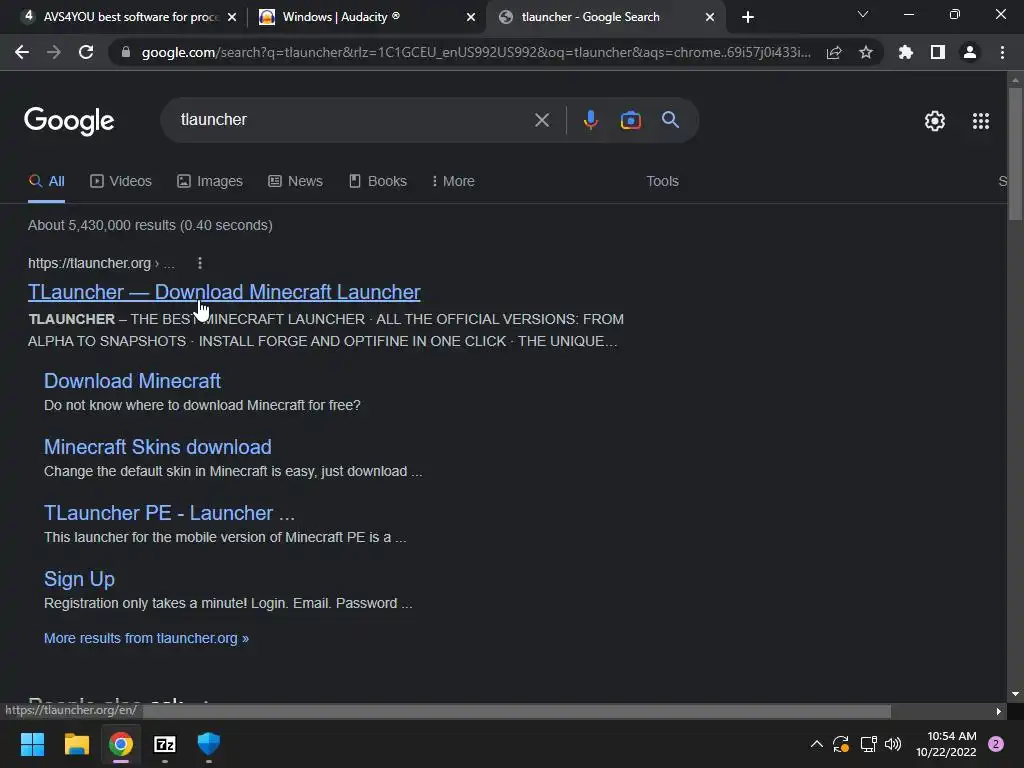The image size is (1024, 768).
Task: Bookmark this page with the star
Action: (866, 52)
